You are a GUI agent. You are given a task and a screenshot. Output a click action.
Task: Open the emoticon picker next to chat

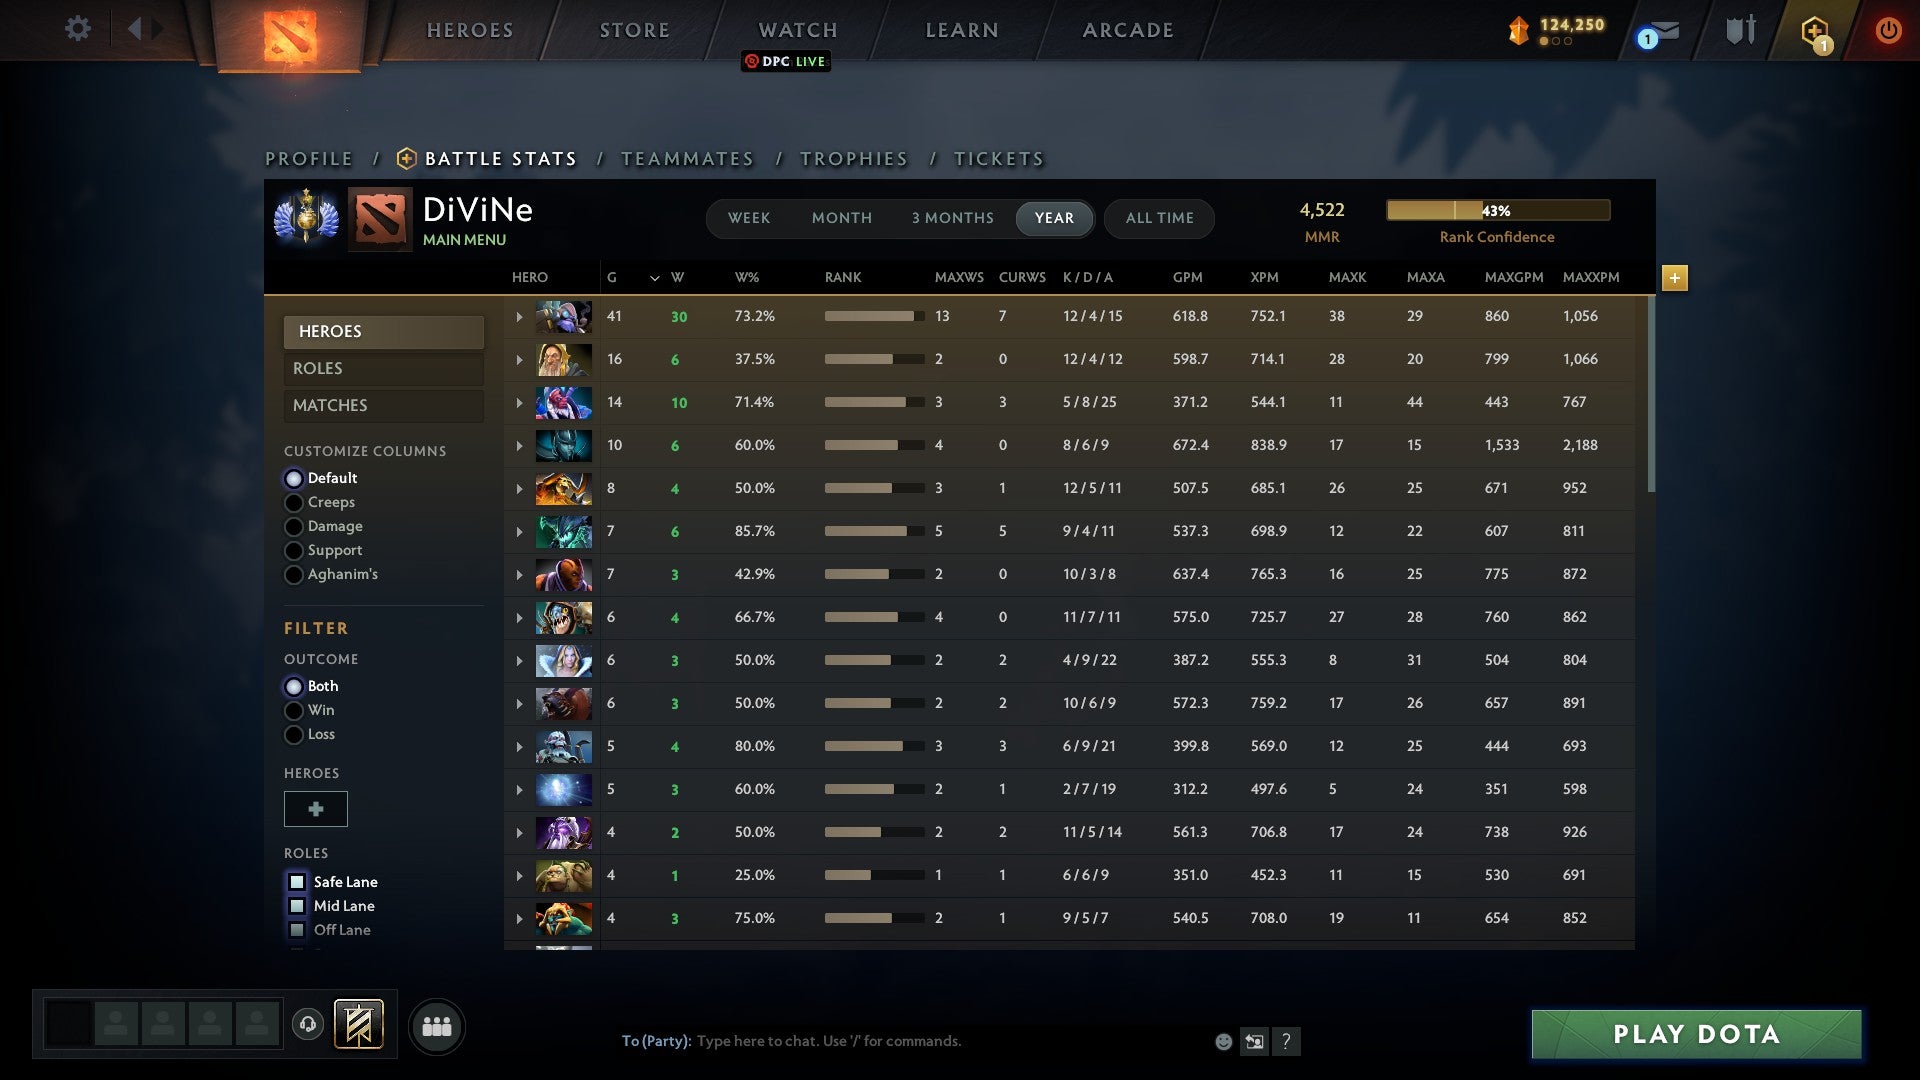click(x=1223, y=1041)
